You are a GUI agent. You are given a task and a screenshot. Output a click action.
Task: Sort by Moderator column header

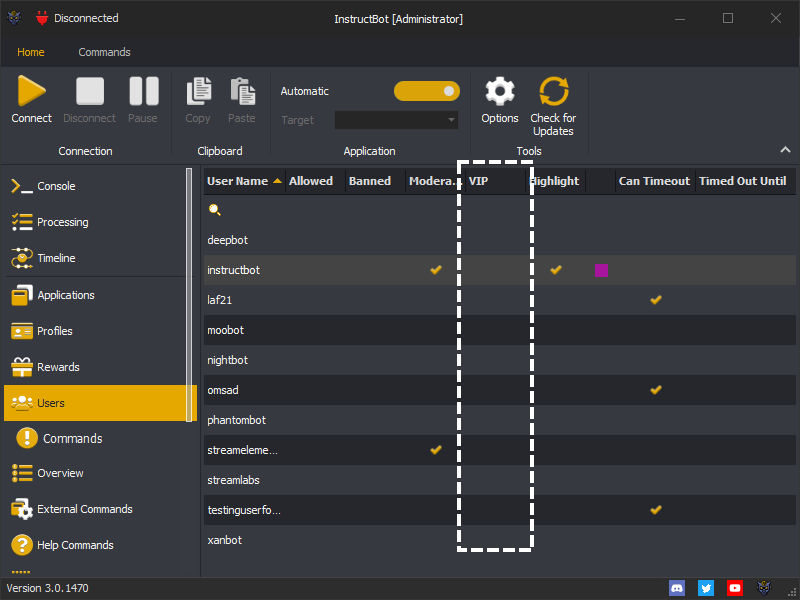click(x=435, y=181)
